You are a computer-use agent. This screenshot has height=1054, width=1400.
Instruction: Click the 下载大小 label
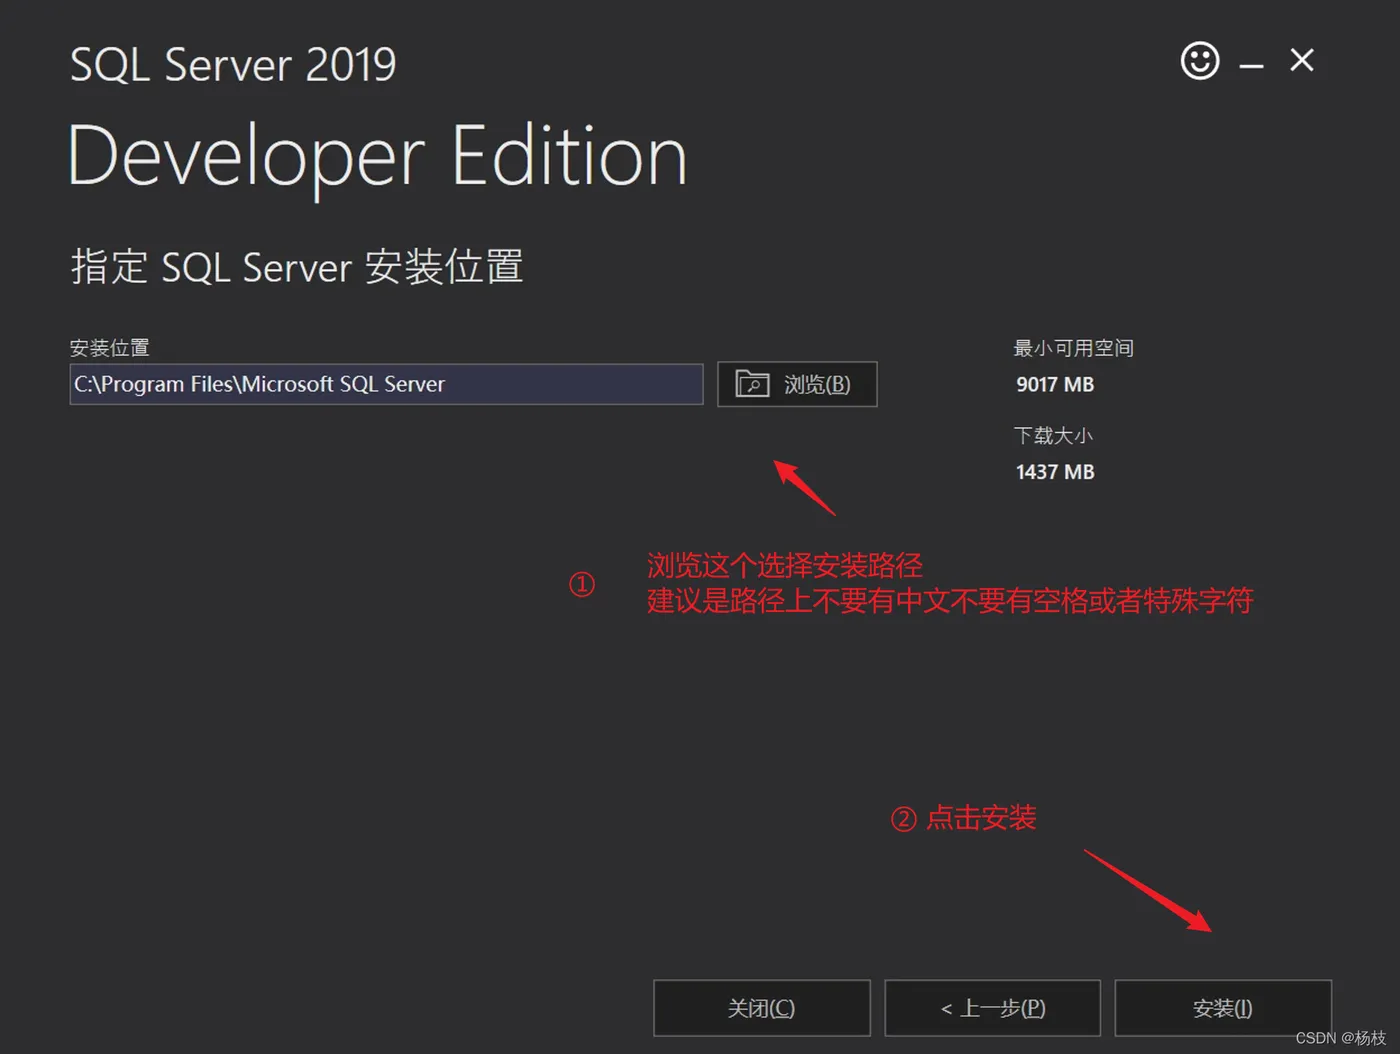pos(1053,435)
